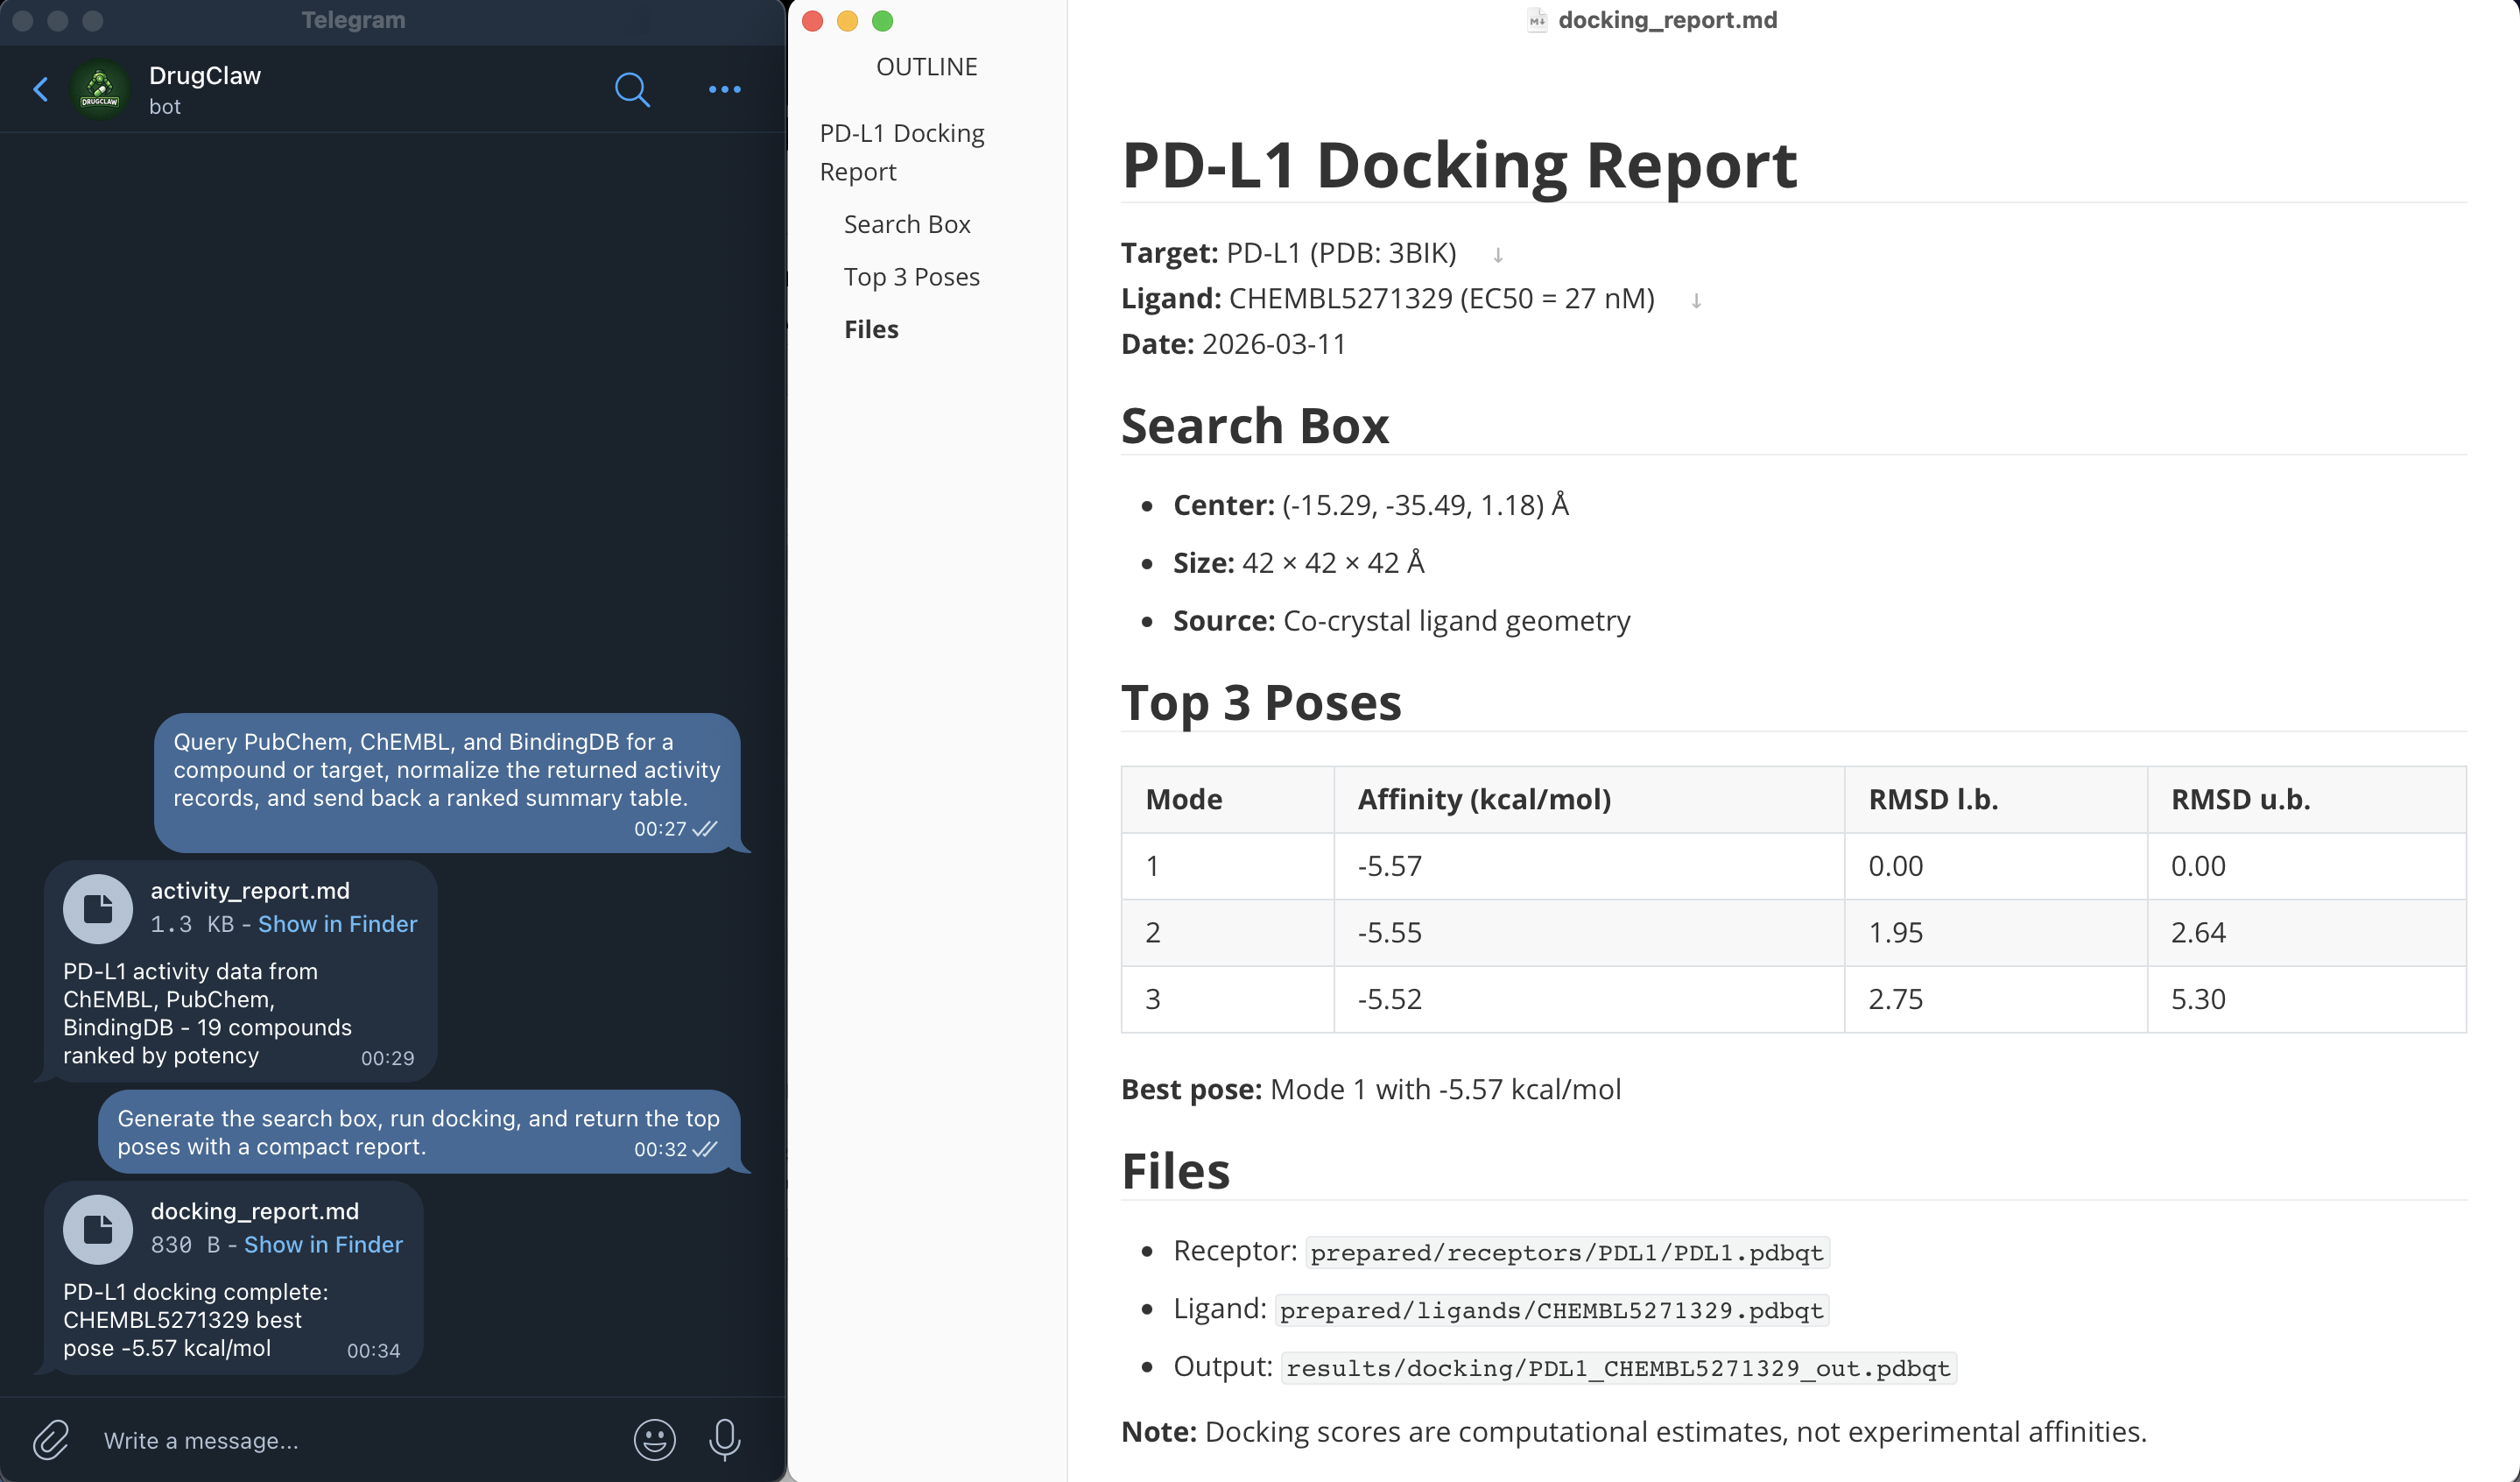Image resolution: width=2520 pixels, height=1482 pixels.
Task: Jump to PD-L1 Docking Report outline entry
Action: click(x=902, y=152)
